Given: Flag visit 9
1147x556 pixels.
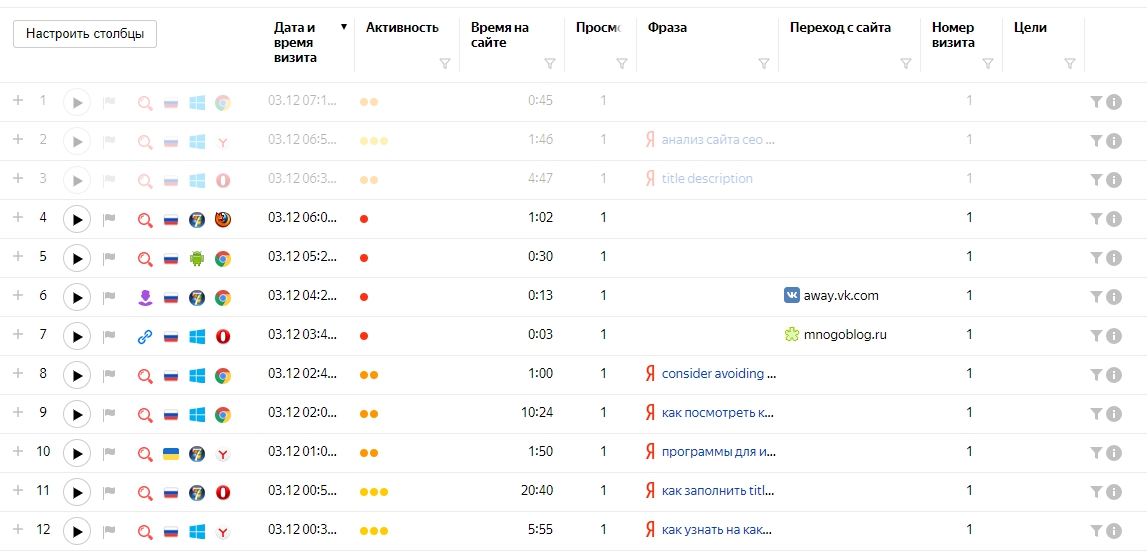Looking at the screenshot, I should point(109,414).
